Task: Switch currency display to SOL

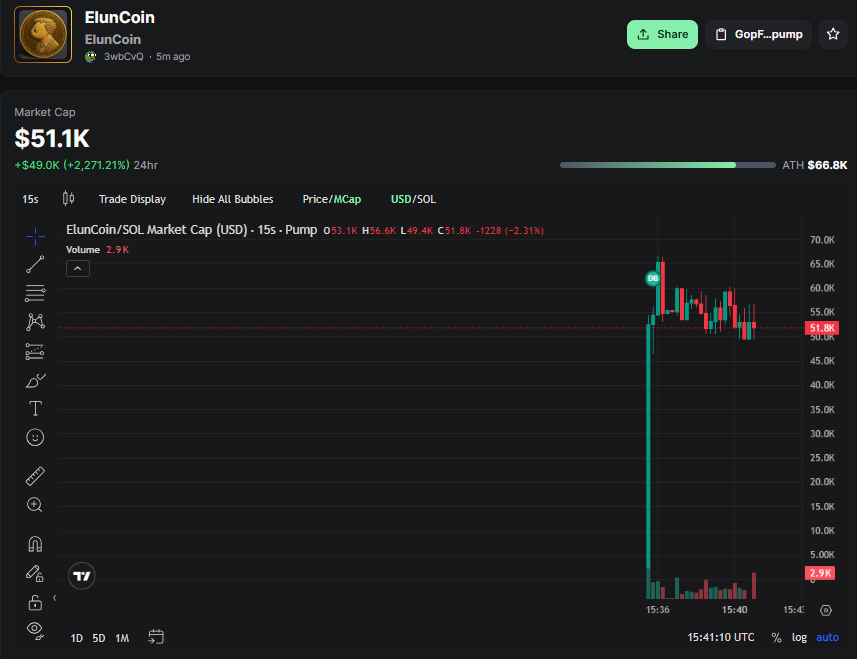Action: [x=426, y=199]
